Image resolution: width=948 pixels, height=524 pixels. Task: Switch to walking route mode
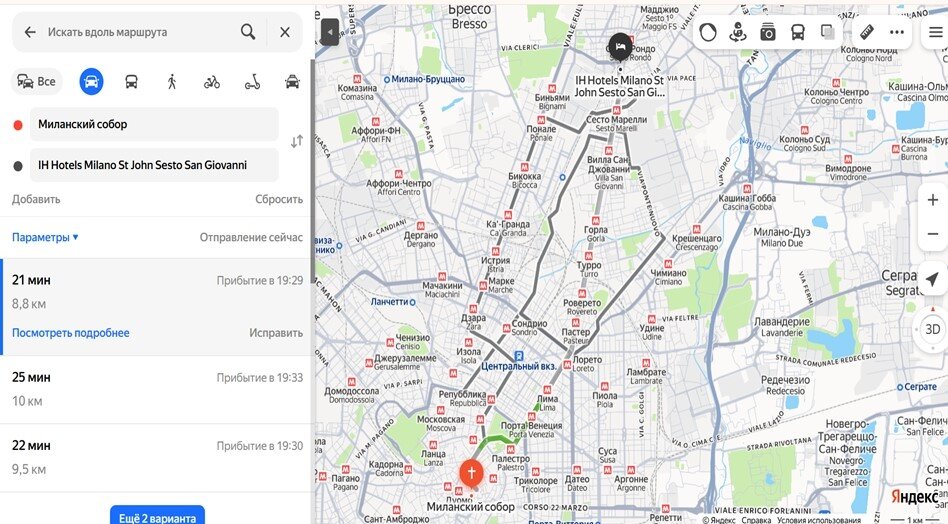[x=172, y=82]
